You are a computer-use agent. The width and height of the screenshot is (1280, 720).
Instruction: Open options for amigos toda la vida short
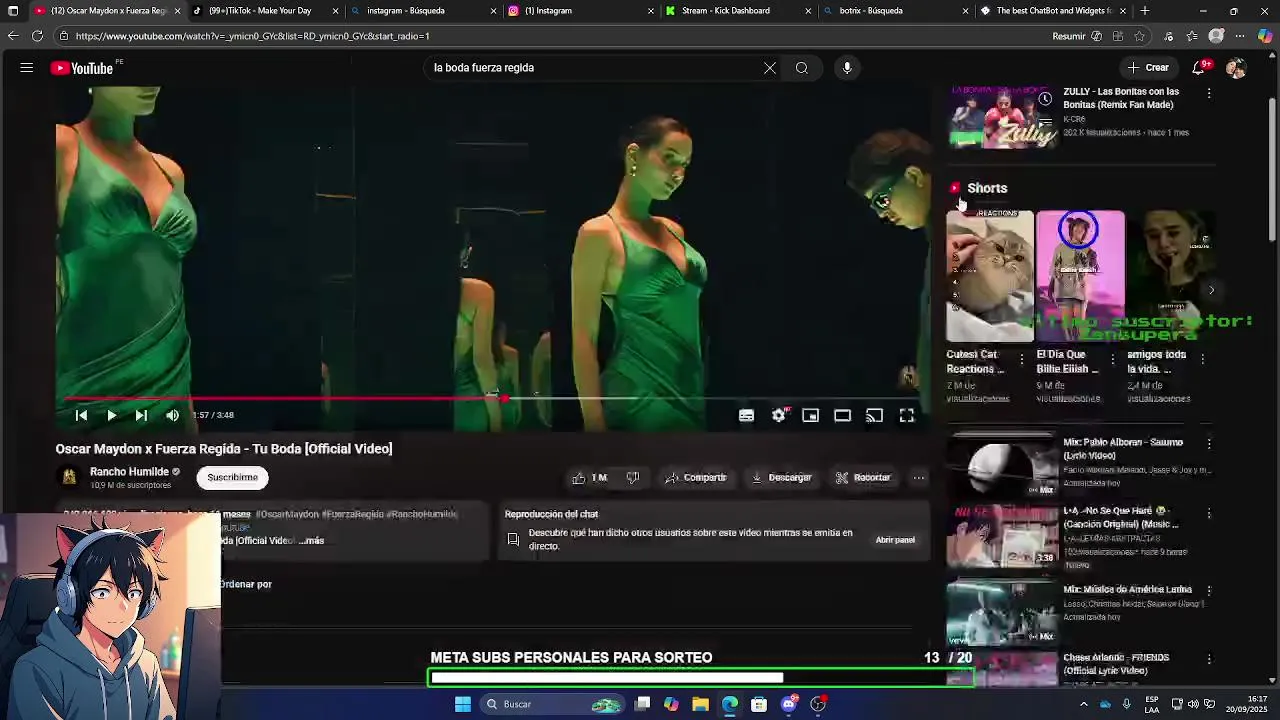[1203, 359]
